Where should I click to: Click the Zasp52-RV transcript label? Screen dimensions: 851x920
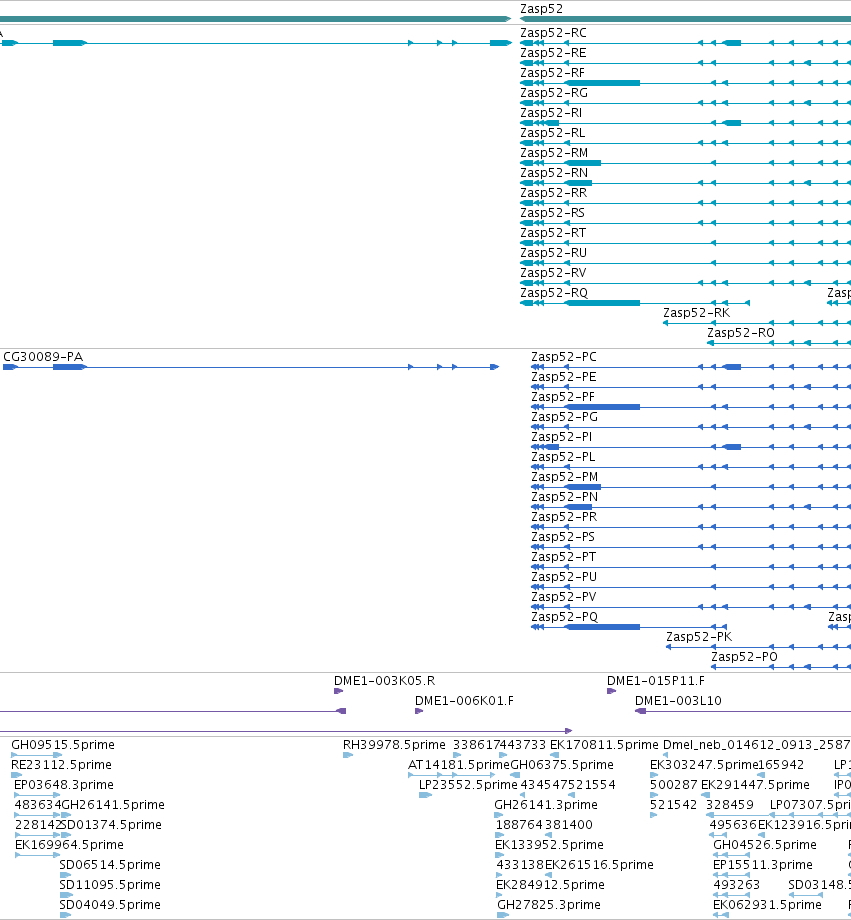point(553,272)
